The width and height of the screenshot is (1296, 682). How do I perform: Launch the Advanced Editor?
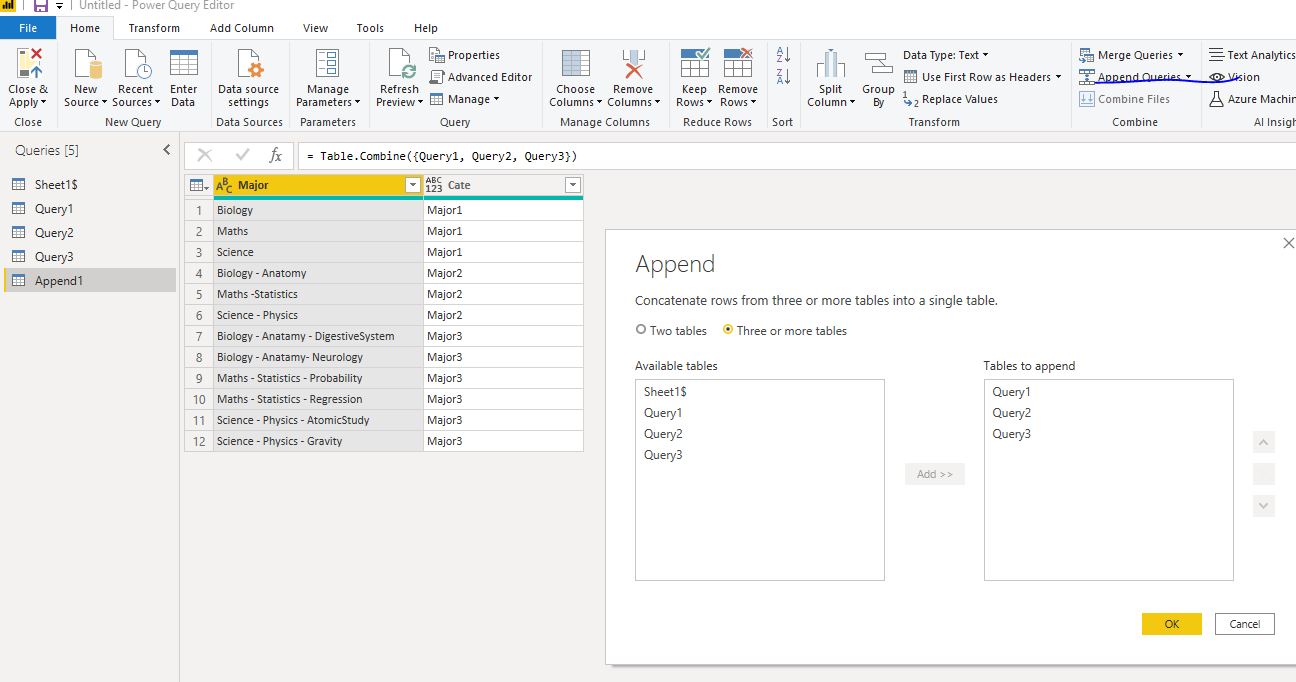pos(481,77)
